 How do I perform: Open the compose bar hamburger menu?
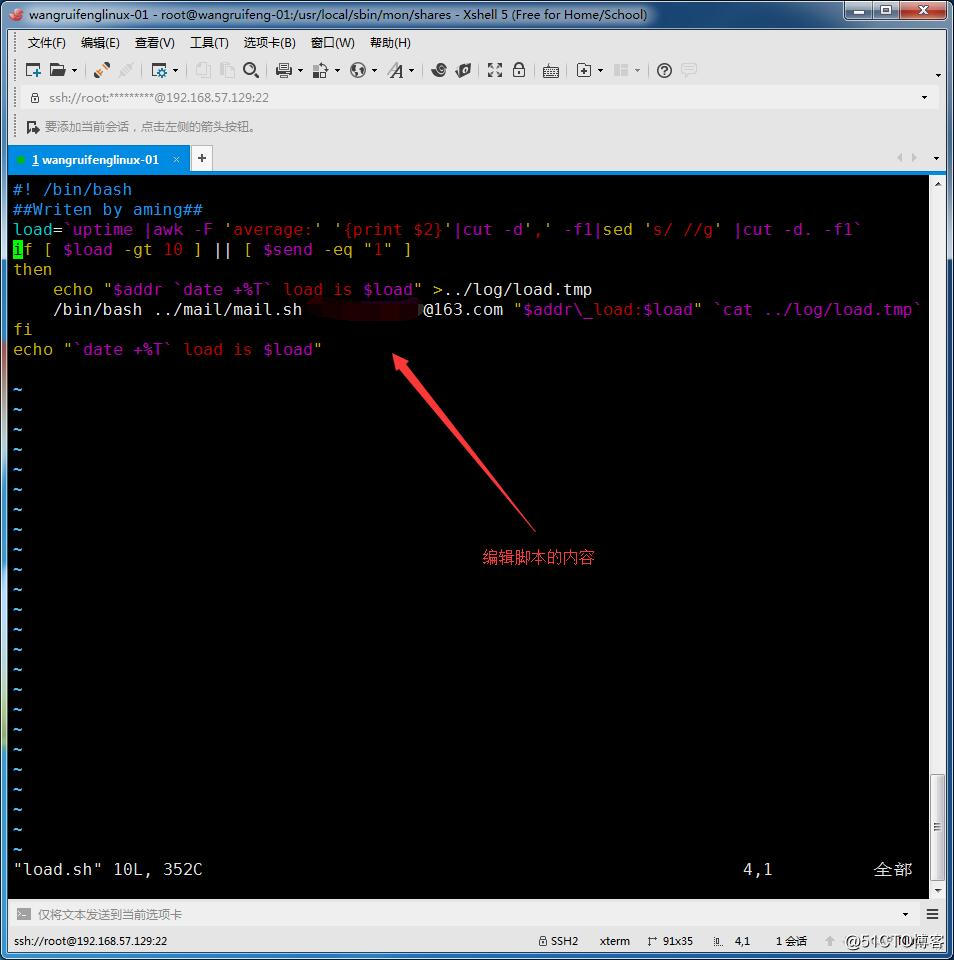(933, 914)
